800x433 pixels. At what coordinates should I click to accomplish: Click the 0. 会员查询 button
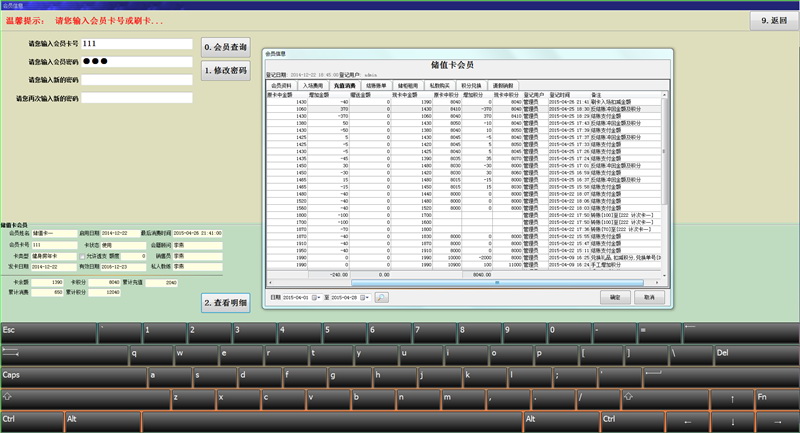[x=226, y=47]
